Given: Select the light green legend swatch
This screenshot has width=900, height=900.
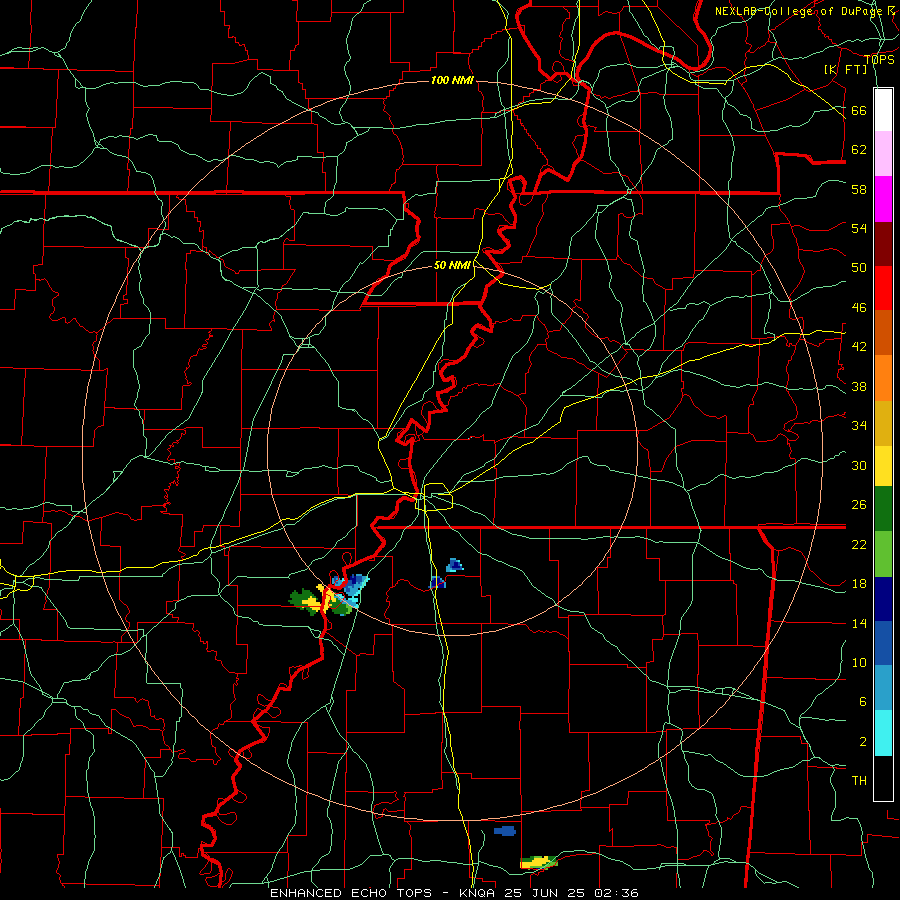Looking at the screenshot, I should point(883,554).
